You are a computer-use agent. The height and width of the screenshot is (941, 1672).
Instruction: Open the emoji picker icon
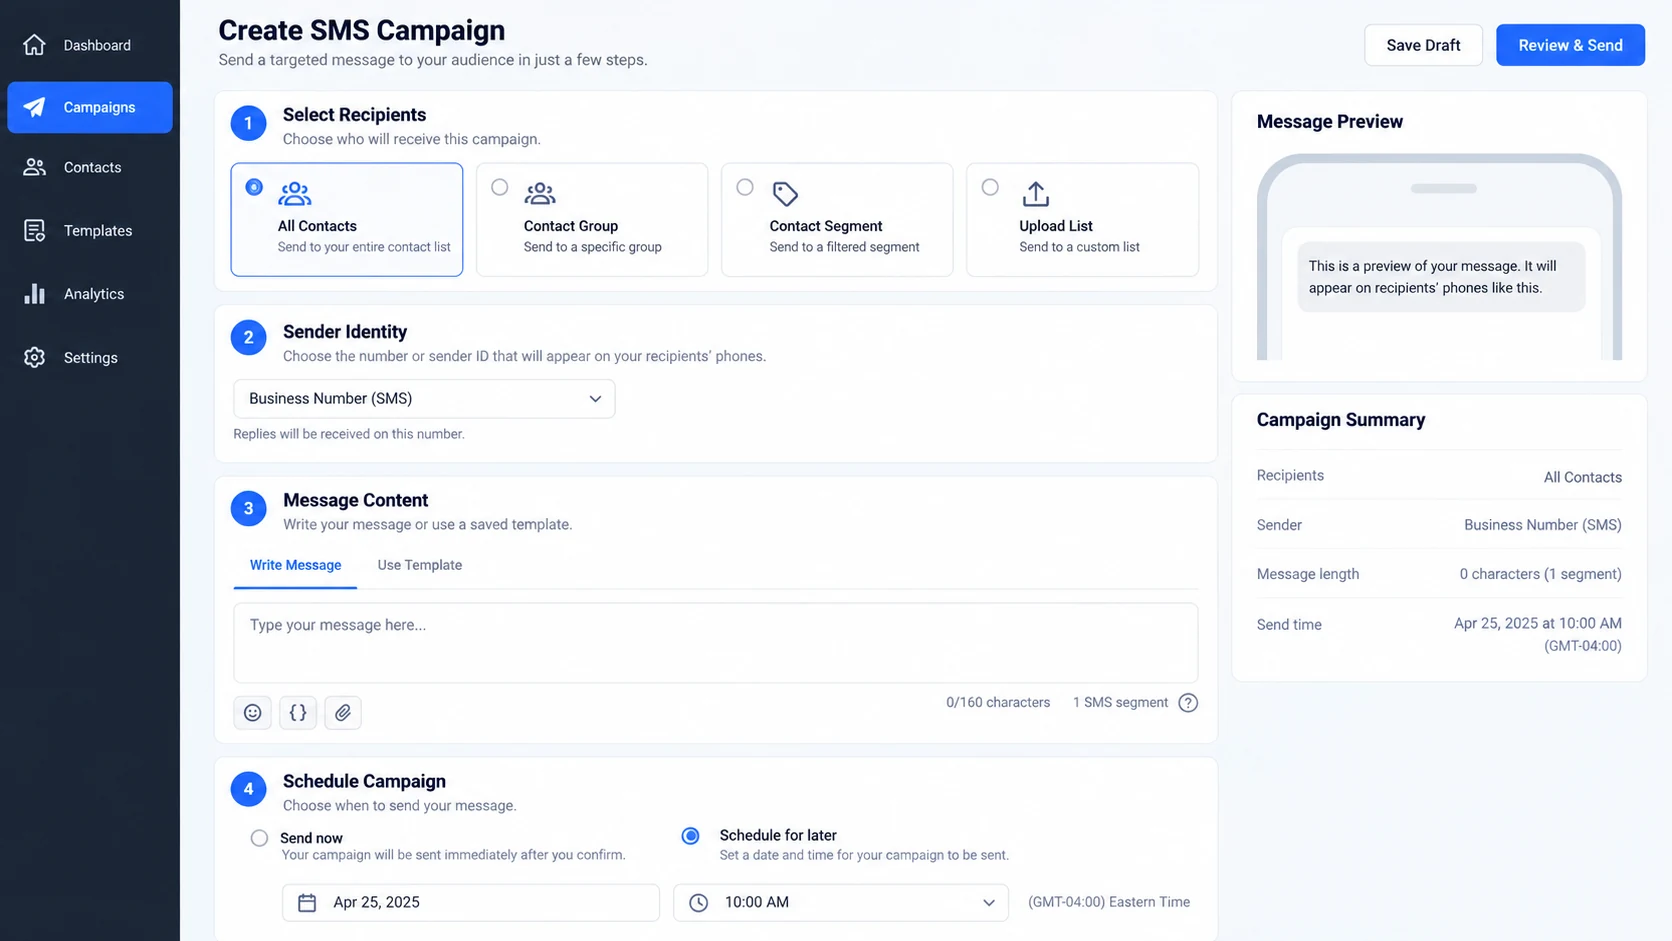(252, 712)
